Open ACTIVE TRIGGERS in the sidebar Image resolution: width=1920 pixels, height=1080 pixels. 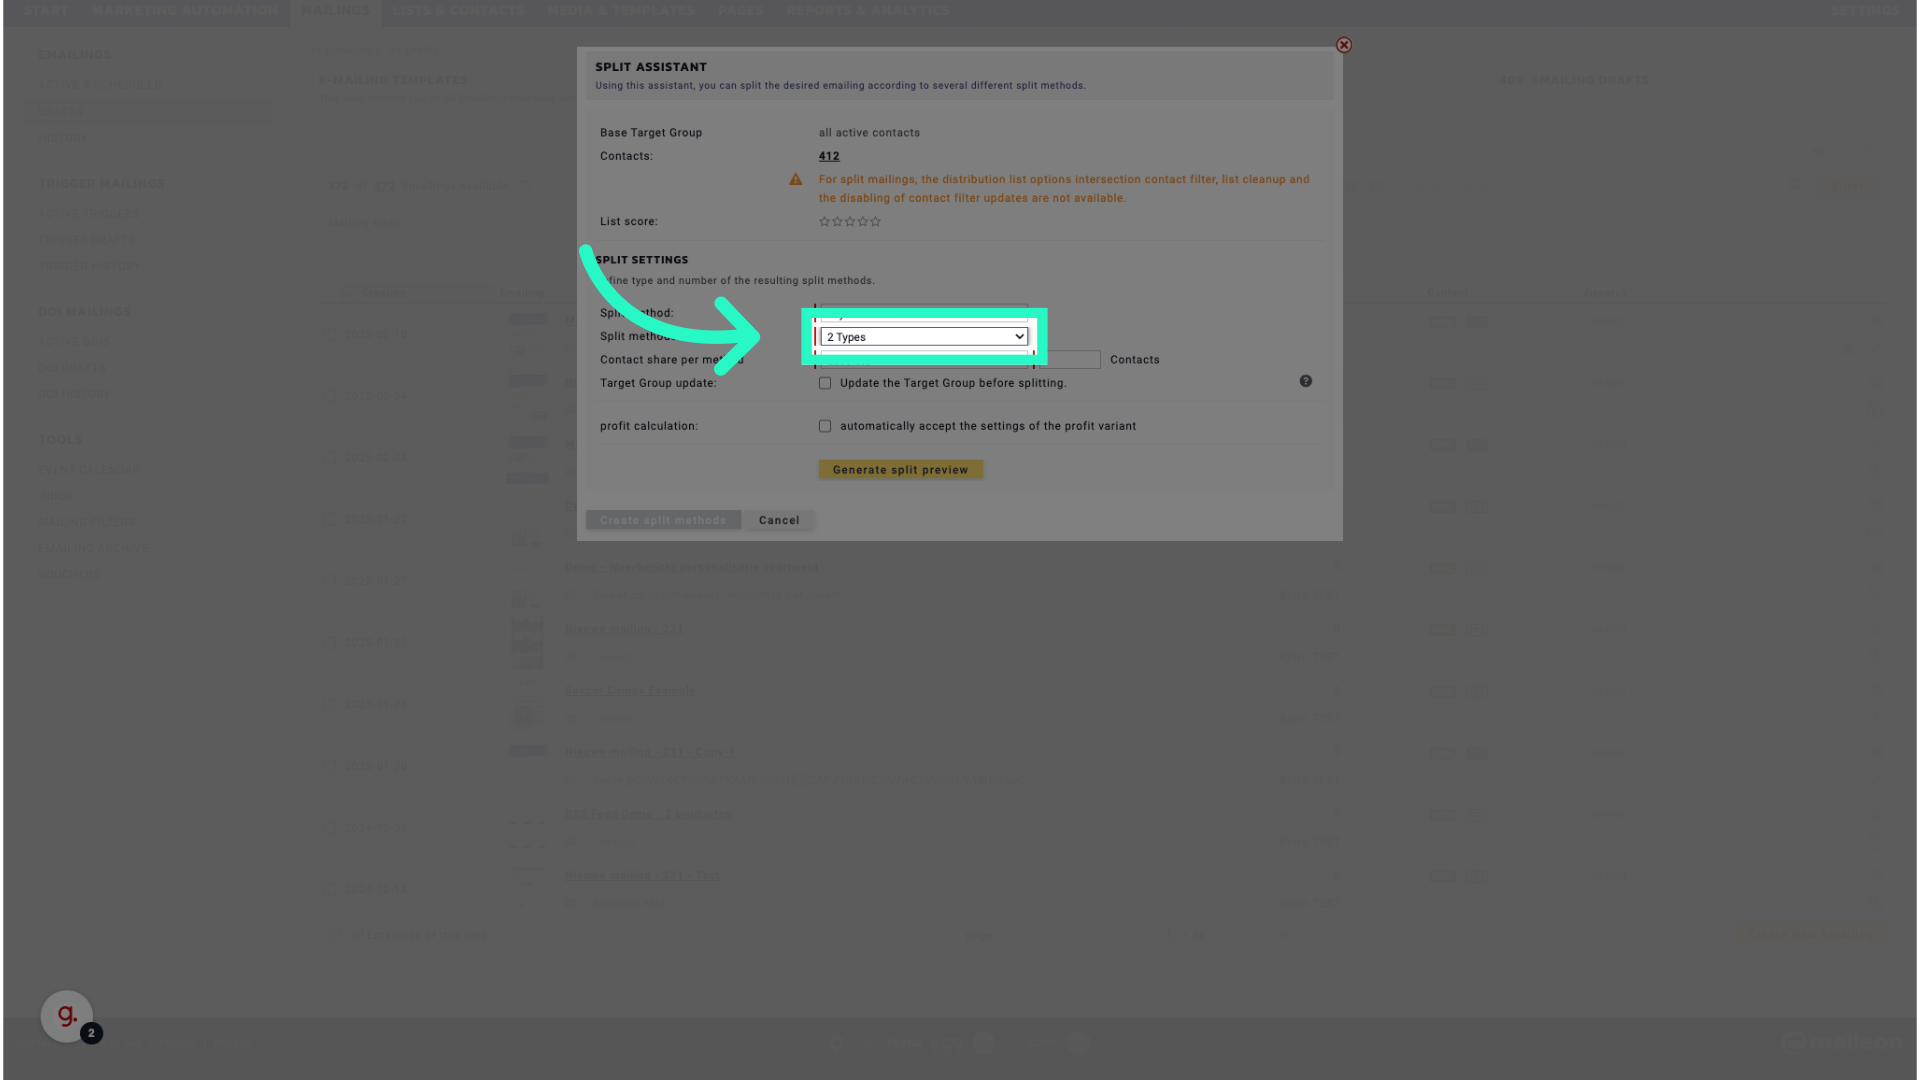tap(89, 214)
